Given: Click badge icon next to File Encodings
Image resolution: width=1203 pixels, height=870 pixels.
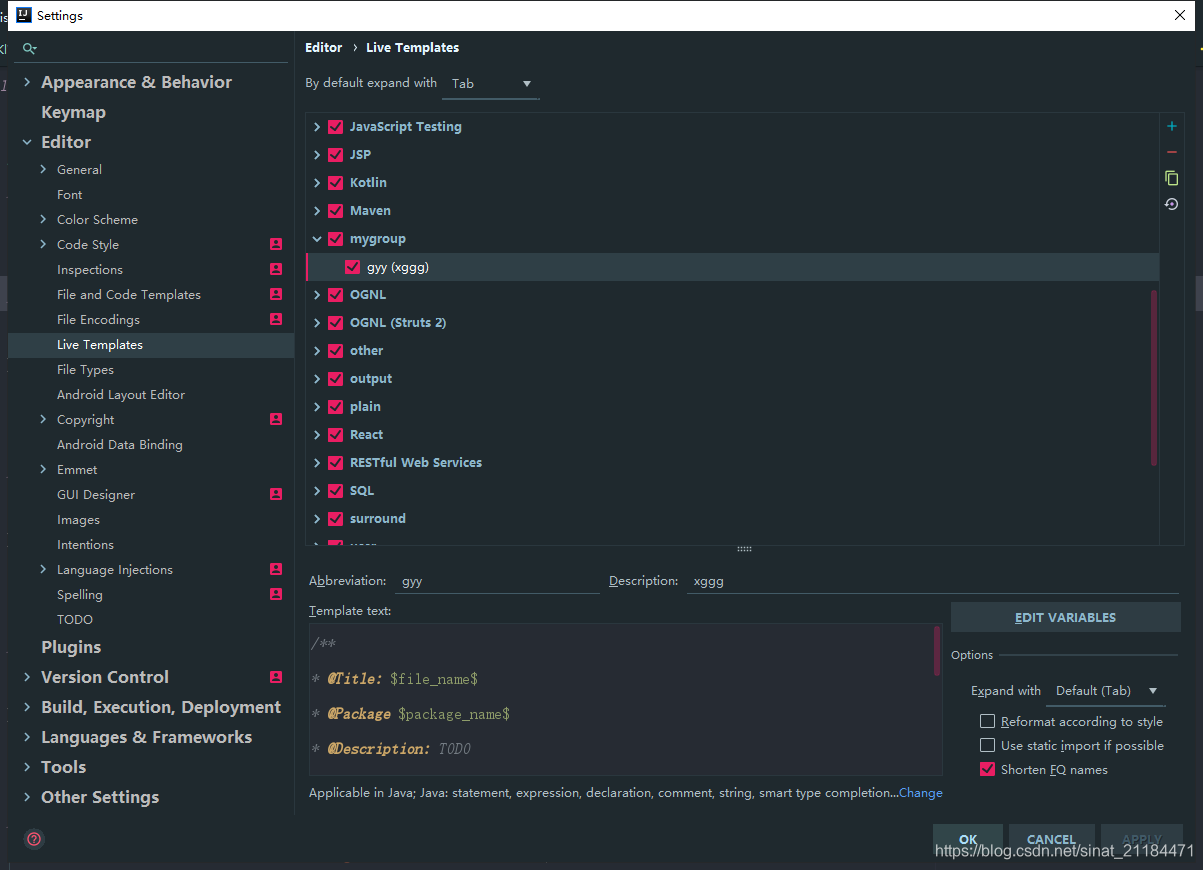Looking at the screenshot, I should (x=276, y=319).
